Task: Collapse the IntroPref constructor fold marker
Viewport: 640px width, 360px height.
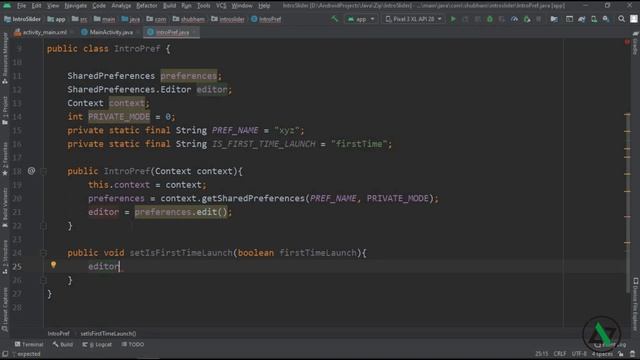Action: 43,171
